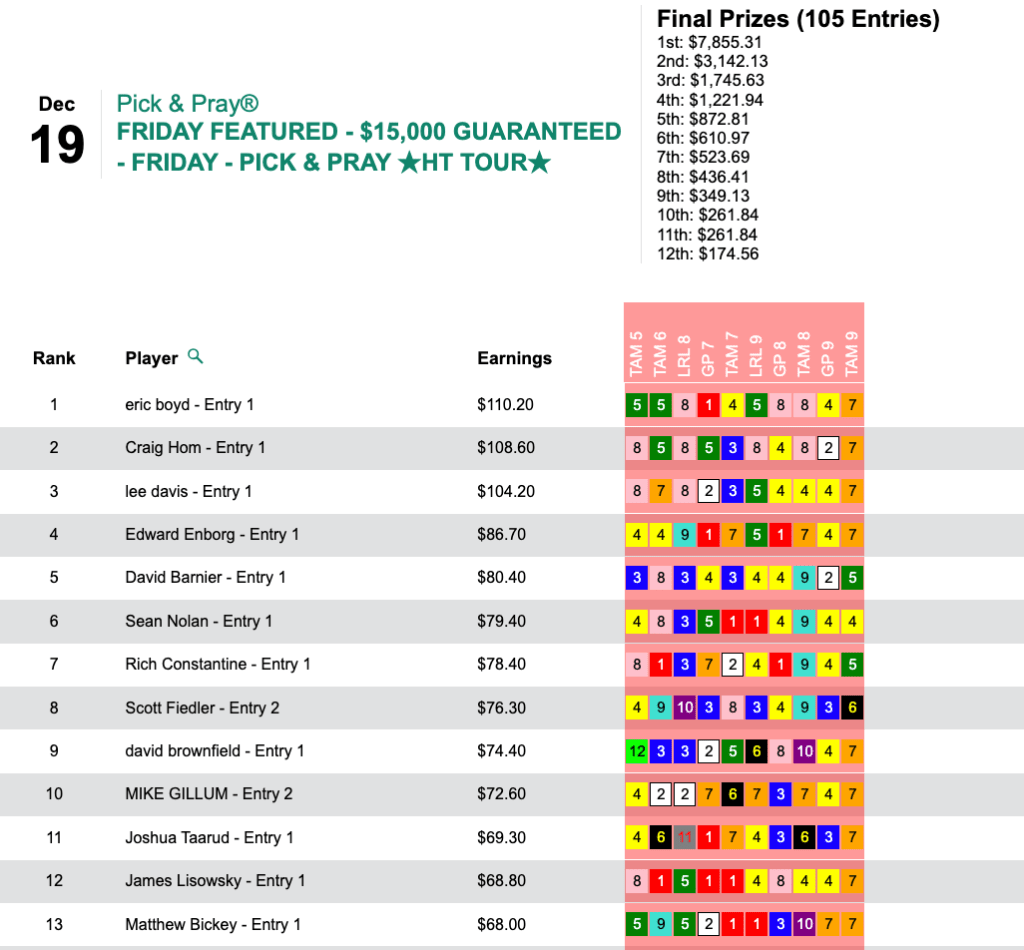Click the Earnings column header
The image size is (1024, 950).
[x=514, y=358]
